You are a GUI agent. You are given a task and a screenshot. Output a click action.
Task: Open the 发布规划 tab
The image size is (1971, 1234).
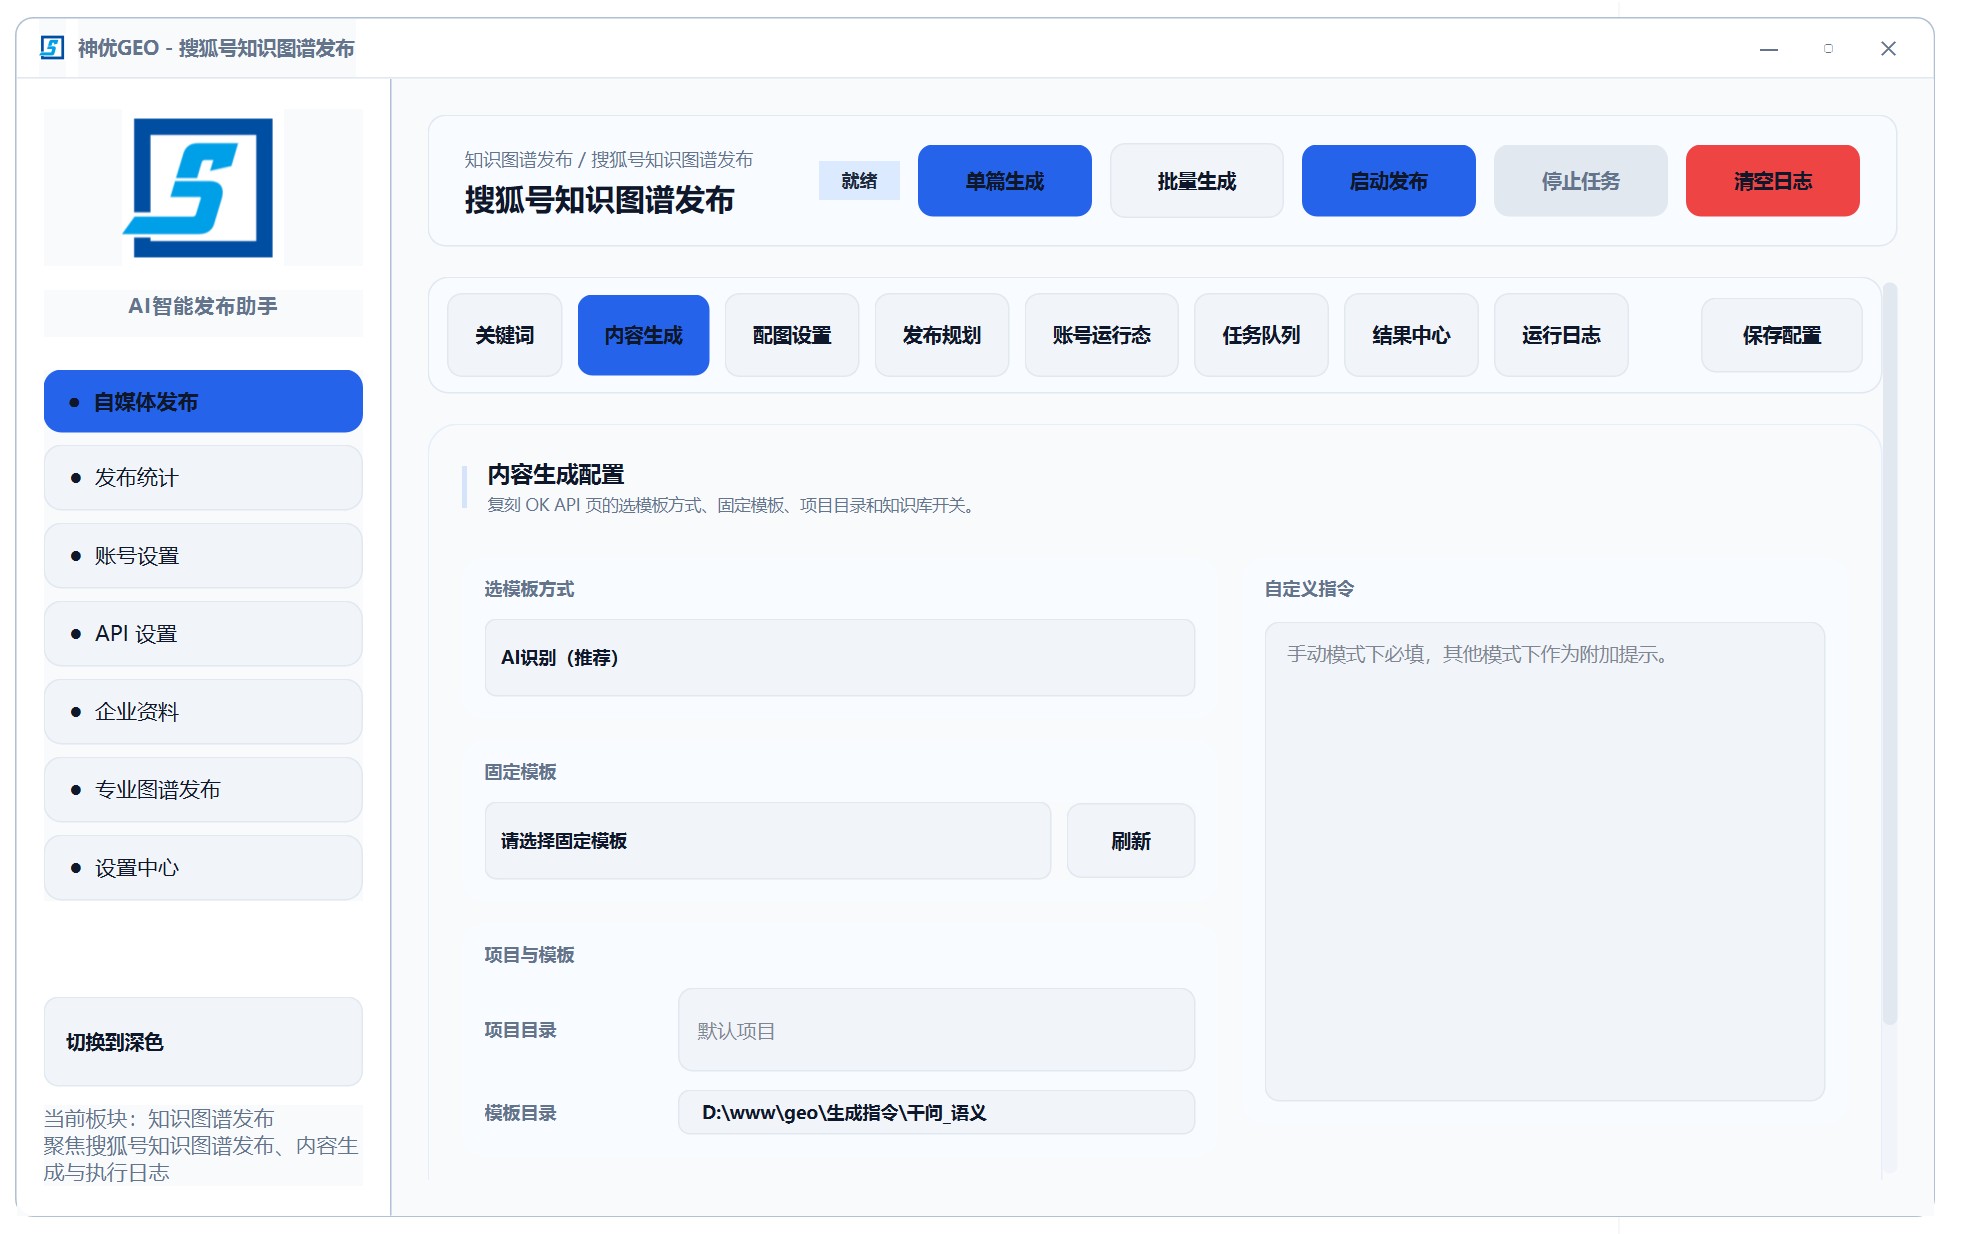pyautogui.click(x=942, y=335)
